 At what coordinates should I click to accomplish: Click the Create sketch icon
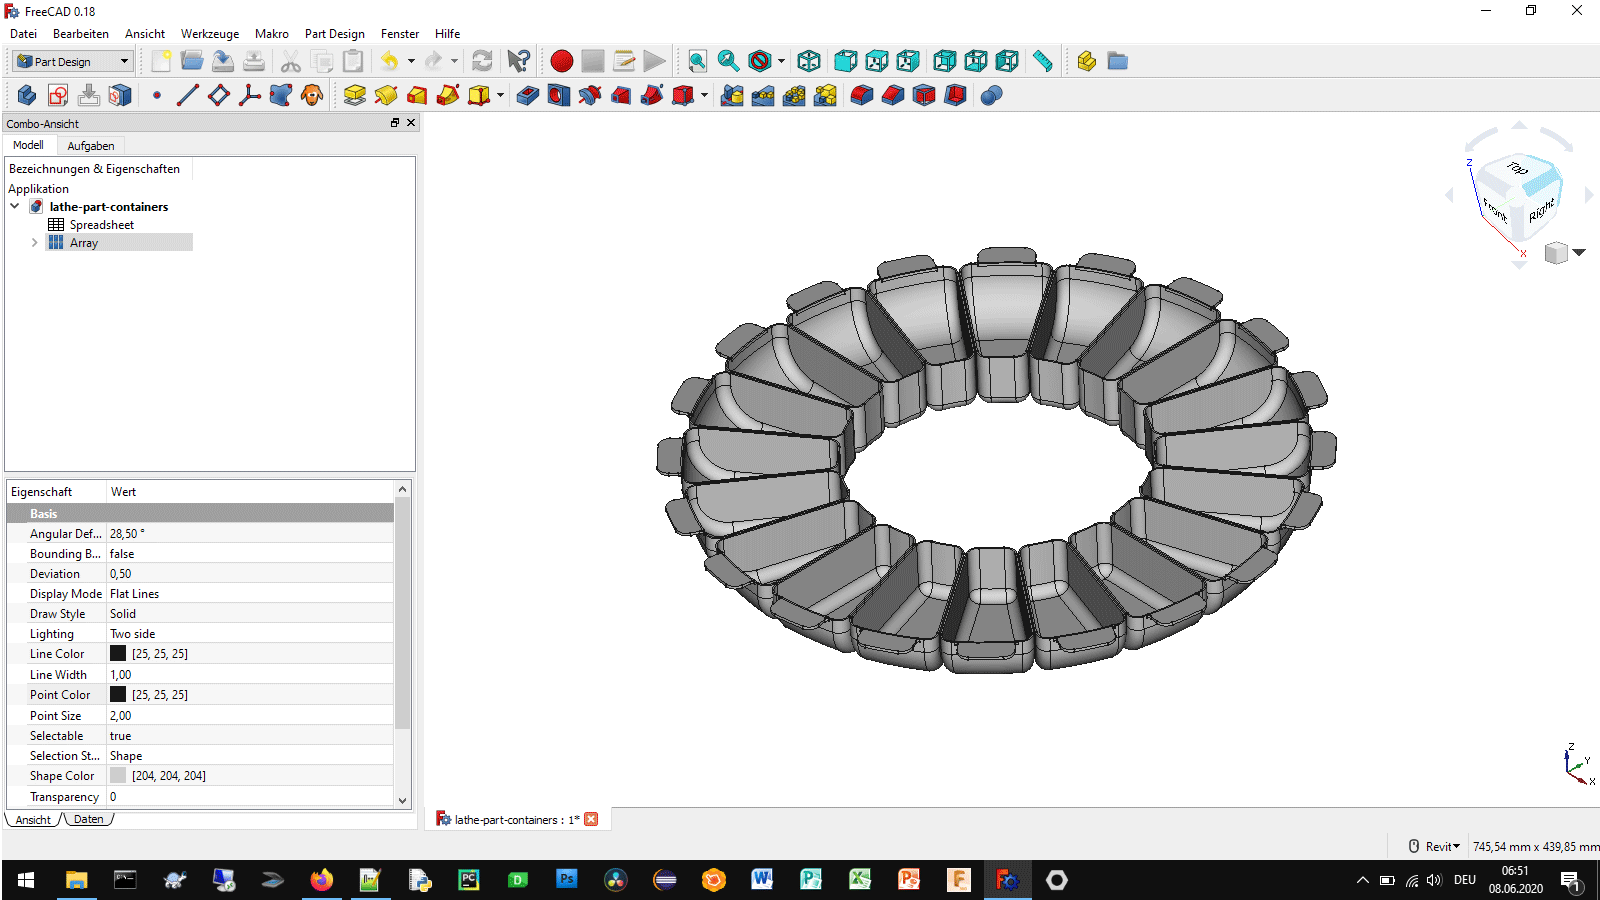click(58, 95)
